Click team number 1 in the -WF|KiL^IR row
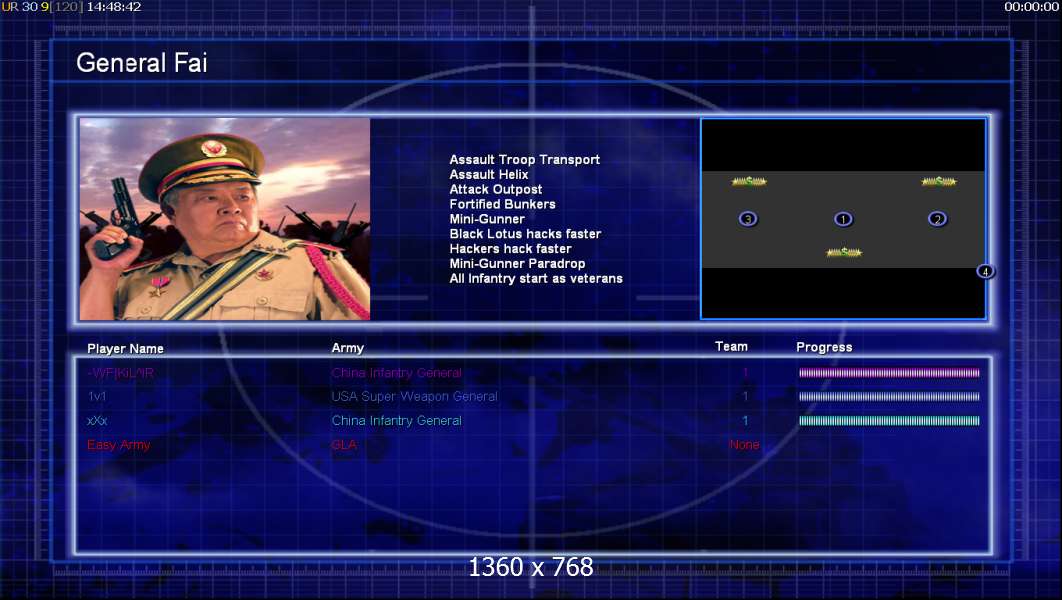The image size is (1062, 600). 745,373
